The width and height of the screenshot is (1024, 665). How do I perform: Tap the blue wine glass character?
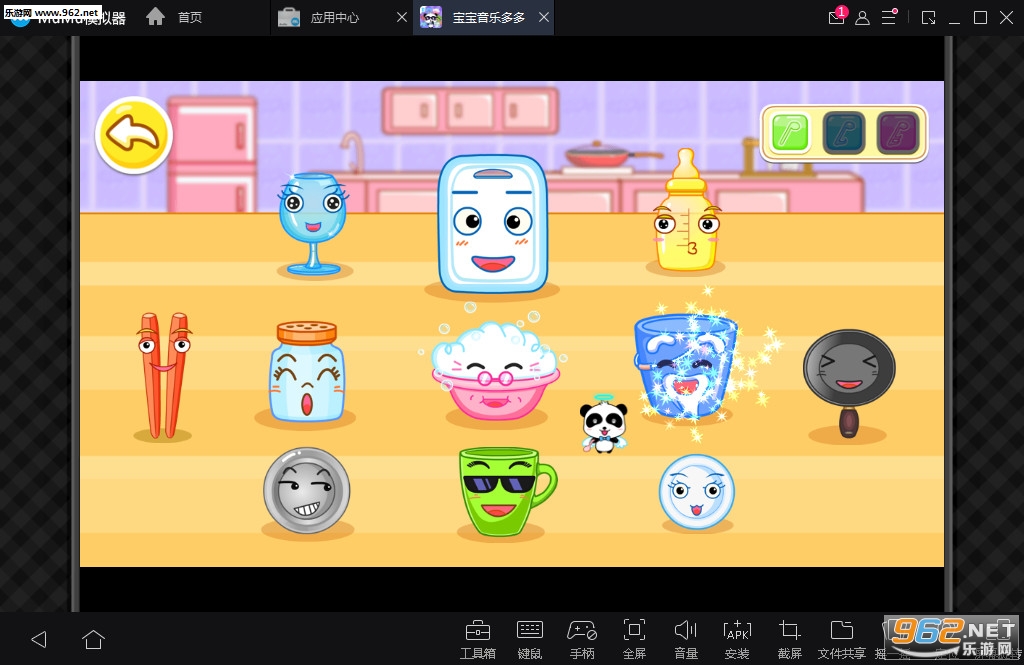click(314, 221)
